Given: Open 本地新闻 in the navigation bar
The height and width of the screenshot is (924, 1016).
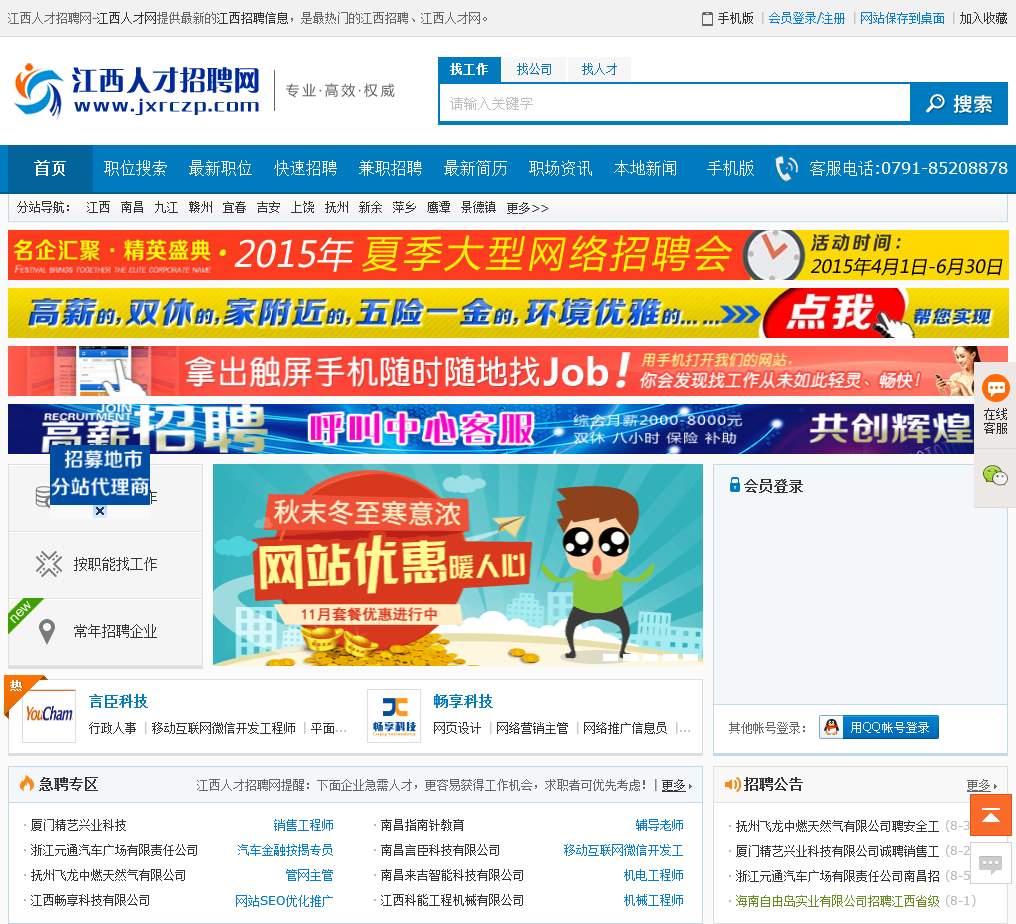Looking at the screenshot, I should coord(645,168).
